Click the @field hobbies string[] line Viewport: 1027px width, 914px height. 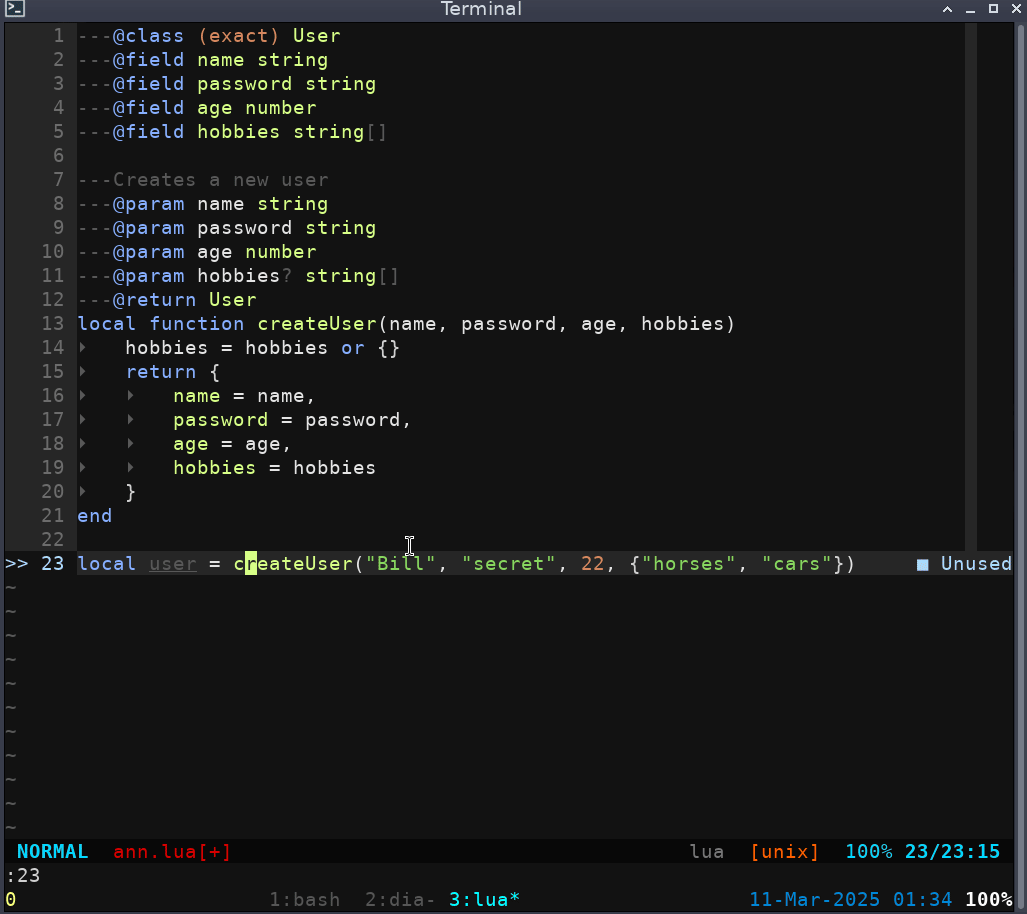(233, 132)
